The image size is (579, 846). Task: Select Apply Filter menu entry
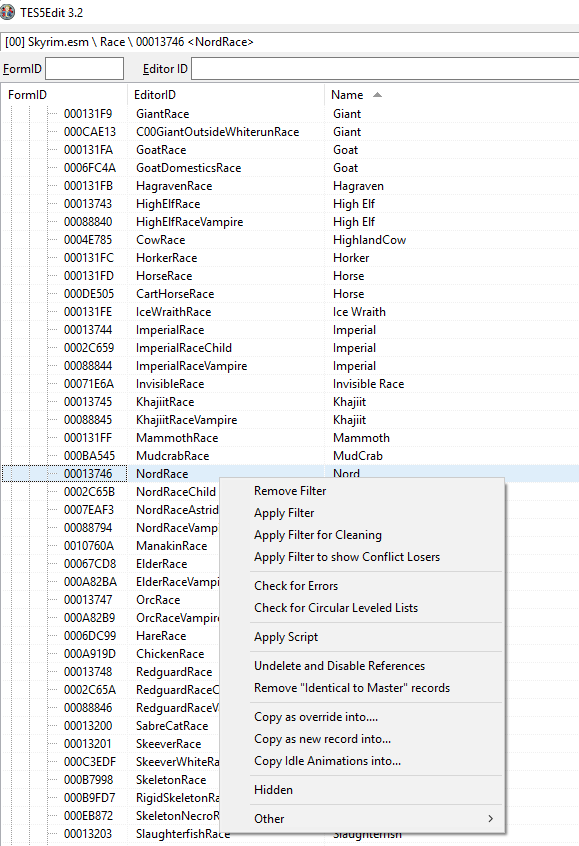coord(284,513)
